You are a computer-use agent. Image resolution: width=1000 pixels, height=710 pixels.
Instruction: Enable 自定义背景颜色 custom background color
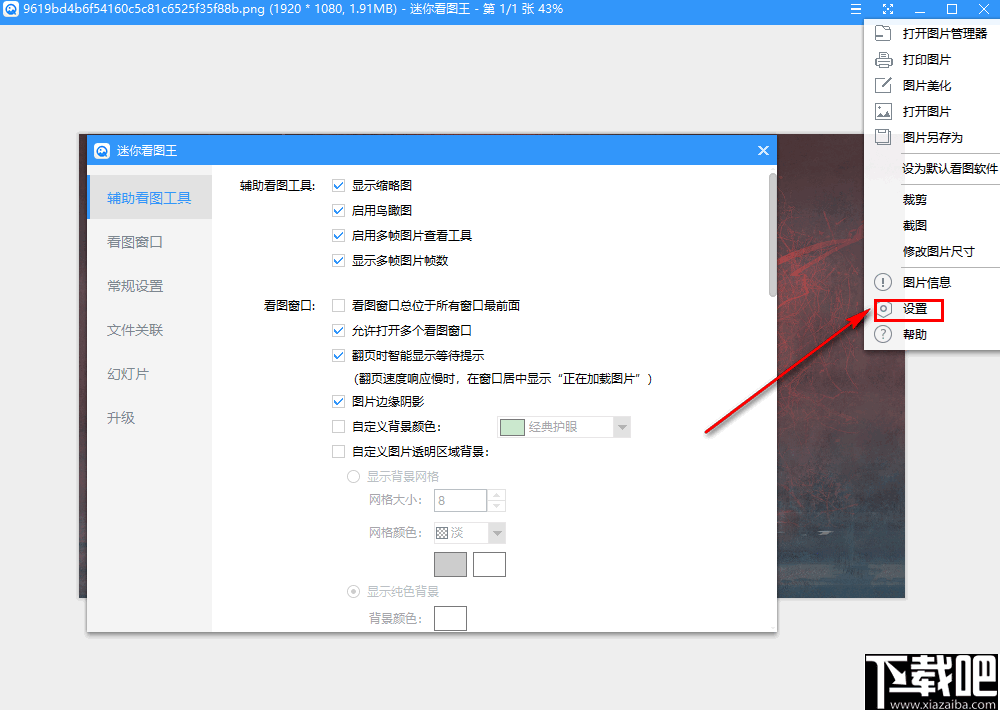point(338,426)
